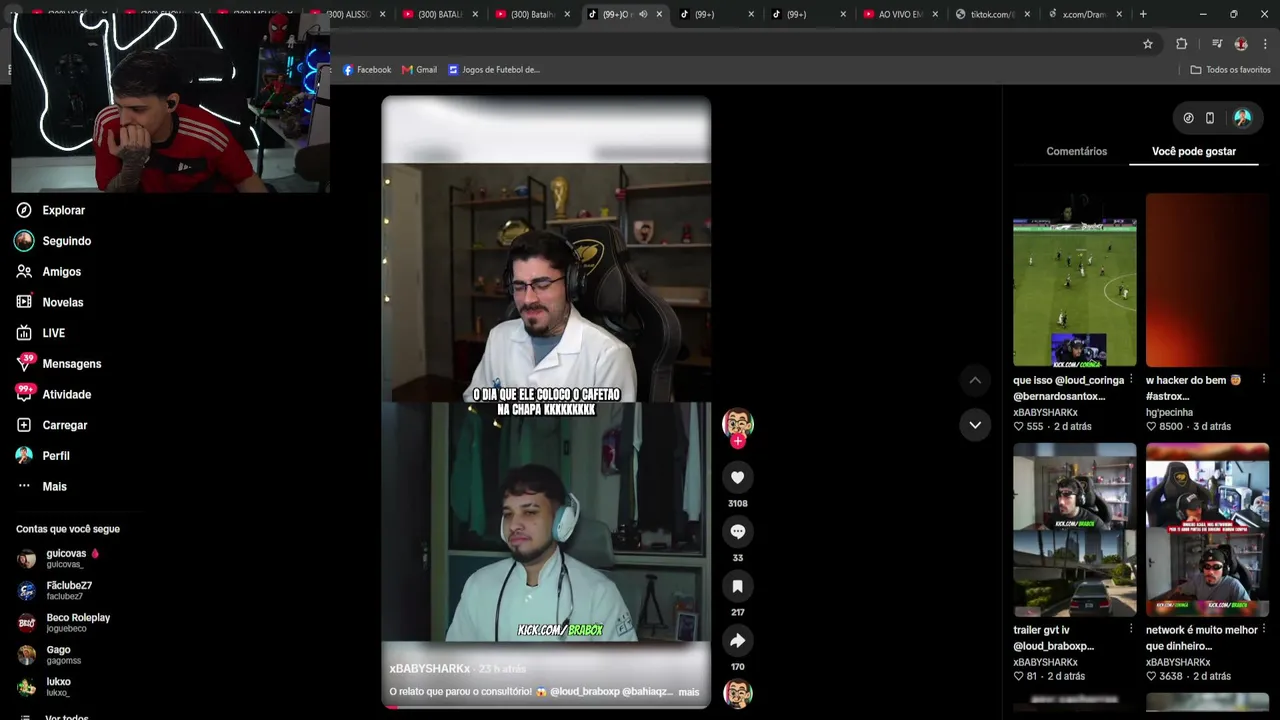
Task: Go to previous video with up chevron
Action: tap(975, 380)
